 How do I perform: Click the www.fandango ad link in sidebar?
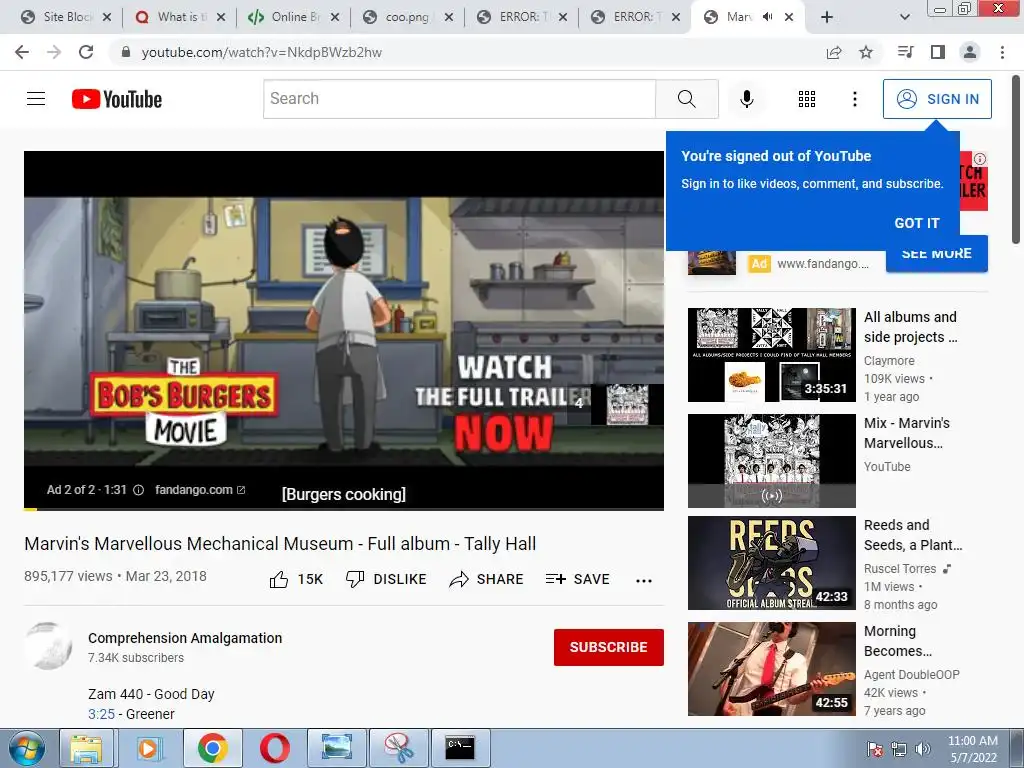[x=823, y=264]
